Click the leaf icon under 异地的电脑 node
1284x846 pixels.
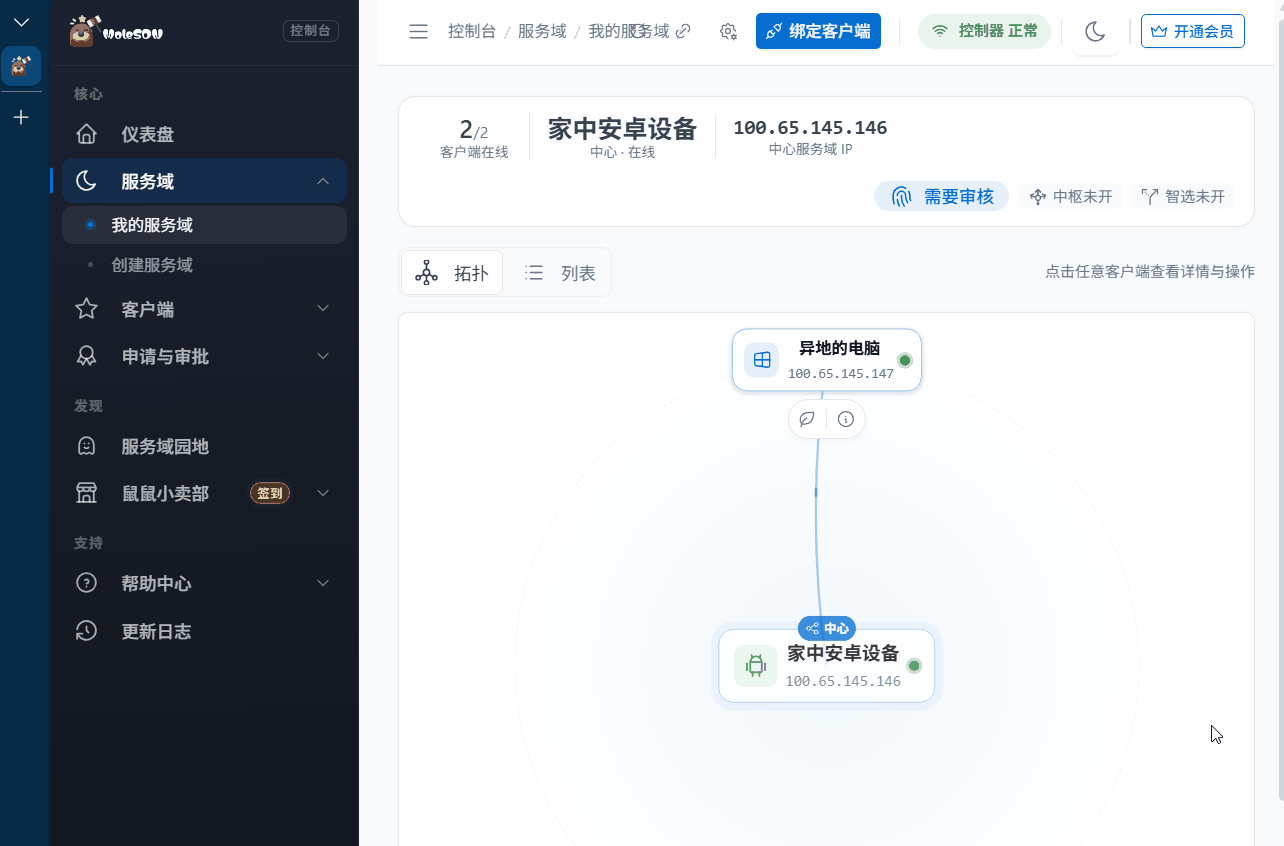pos(807,419)
